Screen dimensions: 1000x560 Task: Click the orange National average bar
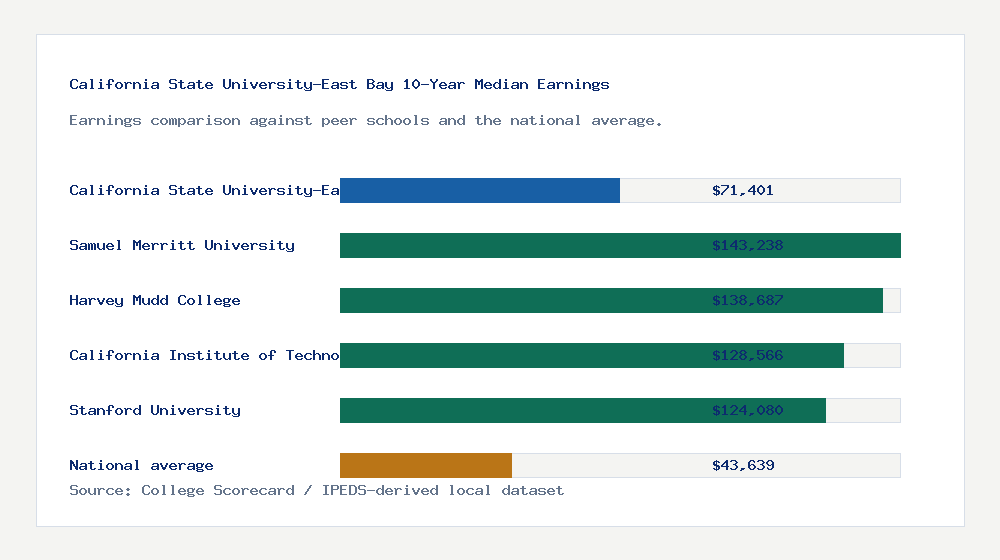coord(425,466)
